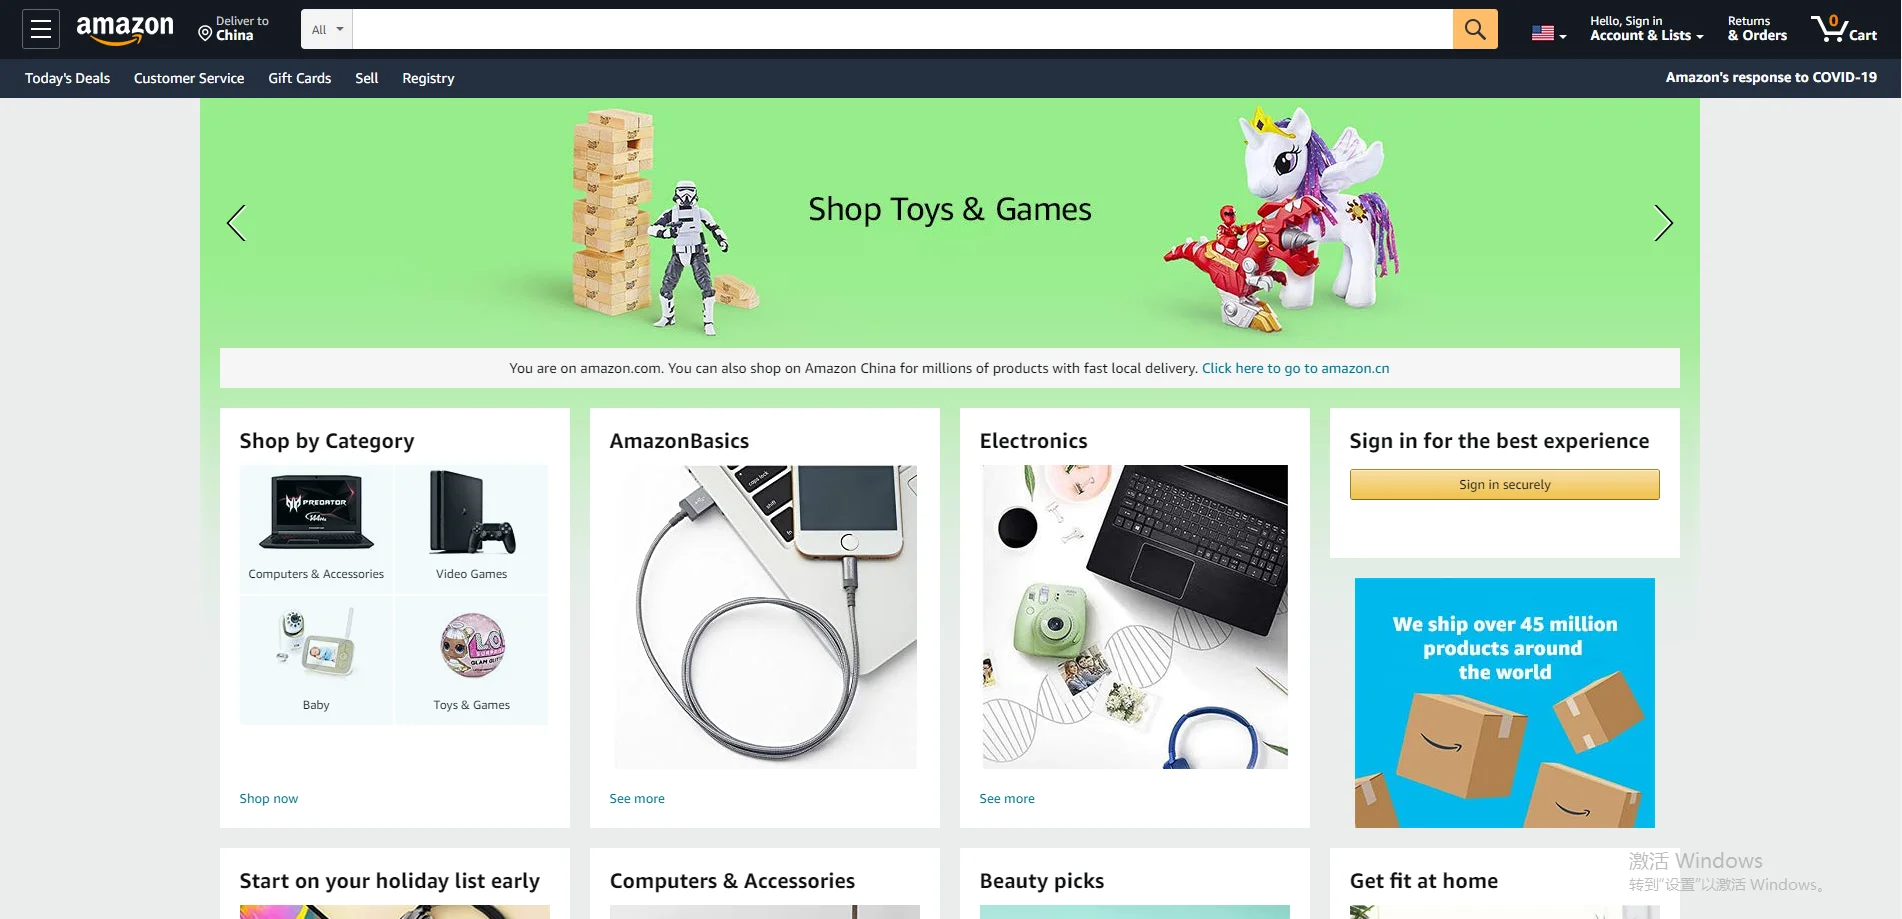The height and width of the screenshot is (919, 1902).
Task: Select the Video Games category thumbnail
Action: [x=471, y=529]
